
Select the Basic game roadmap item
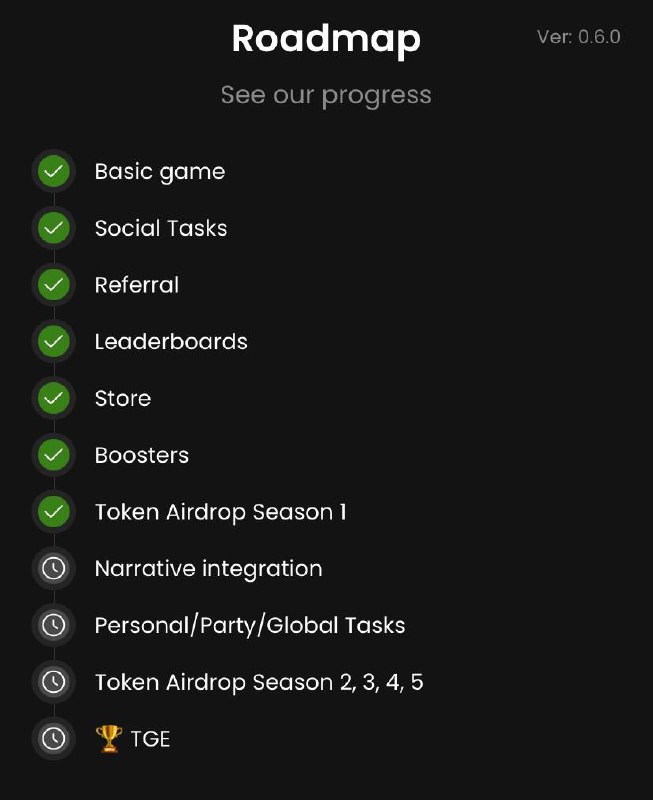click(160, 172)
